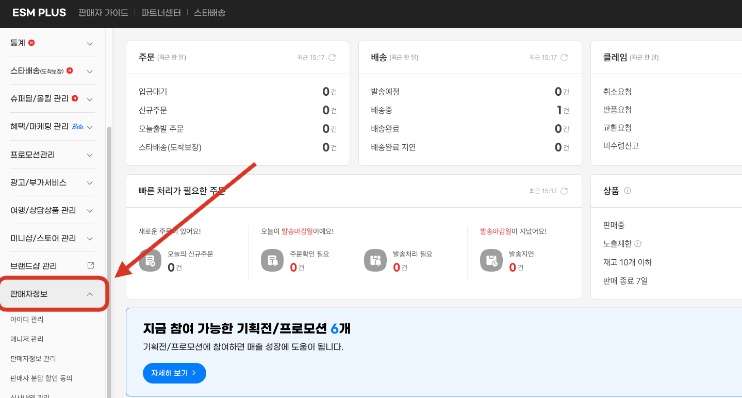Click 취소요청 in the 클레임 card

click(x=617, y=91)
